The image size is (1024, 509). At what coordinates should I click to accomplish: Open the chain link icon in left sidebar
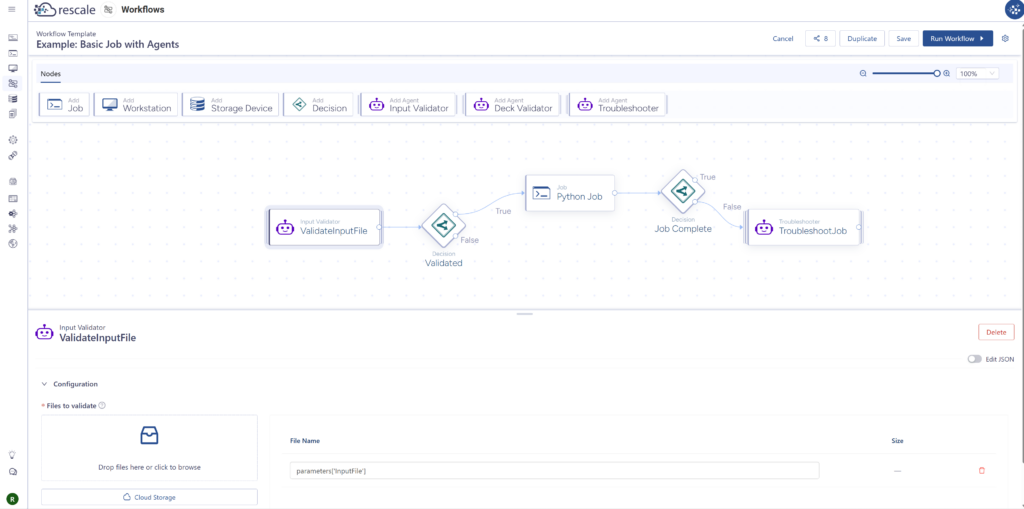click(12, 156)
